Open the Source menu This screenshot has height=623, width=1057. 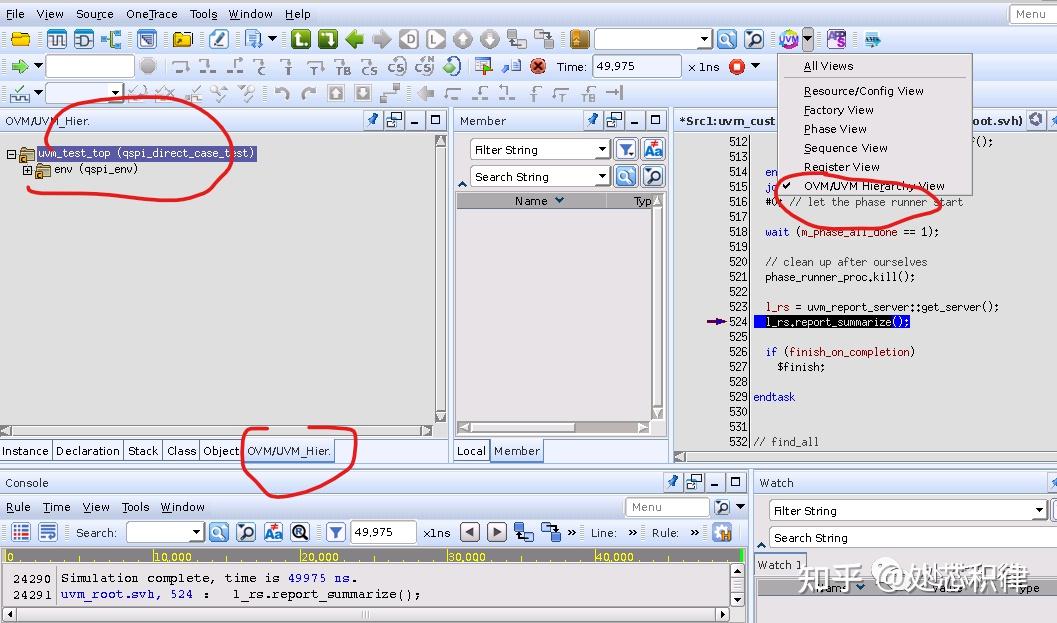[x=94, y=14]
